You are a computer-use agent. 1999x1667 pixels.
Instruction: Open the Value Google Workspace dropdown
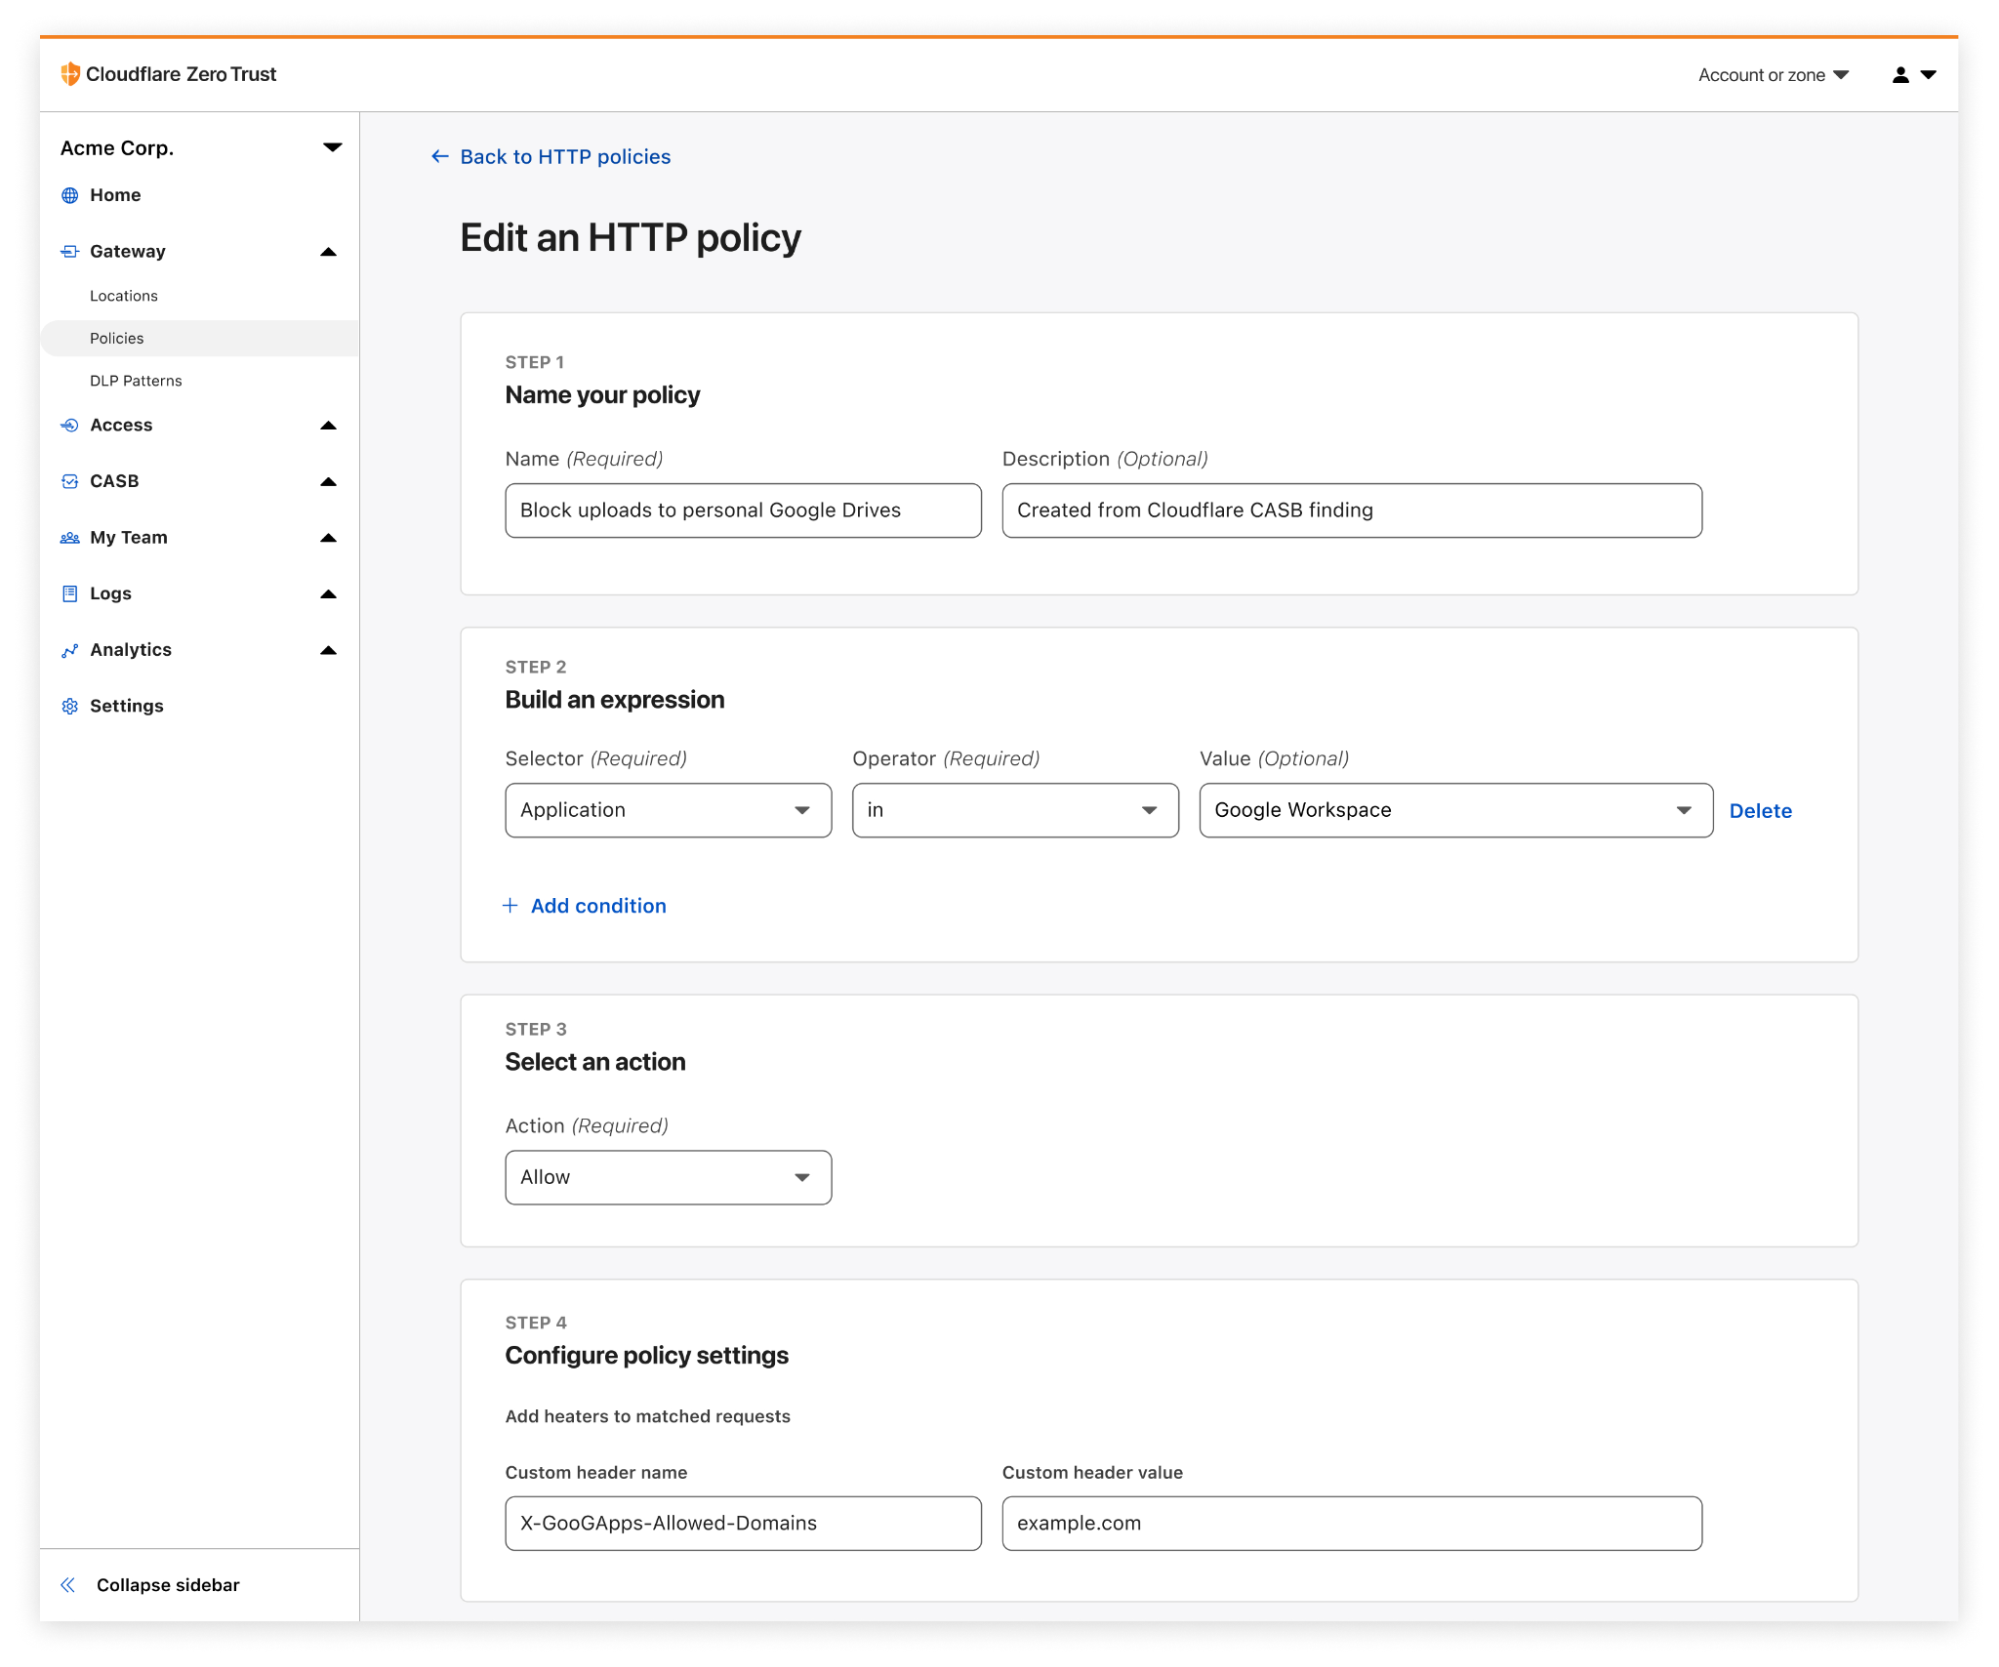[1456, 810]
